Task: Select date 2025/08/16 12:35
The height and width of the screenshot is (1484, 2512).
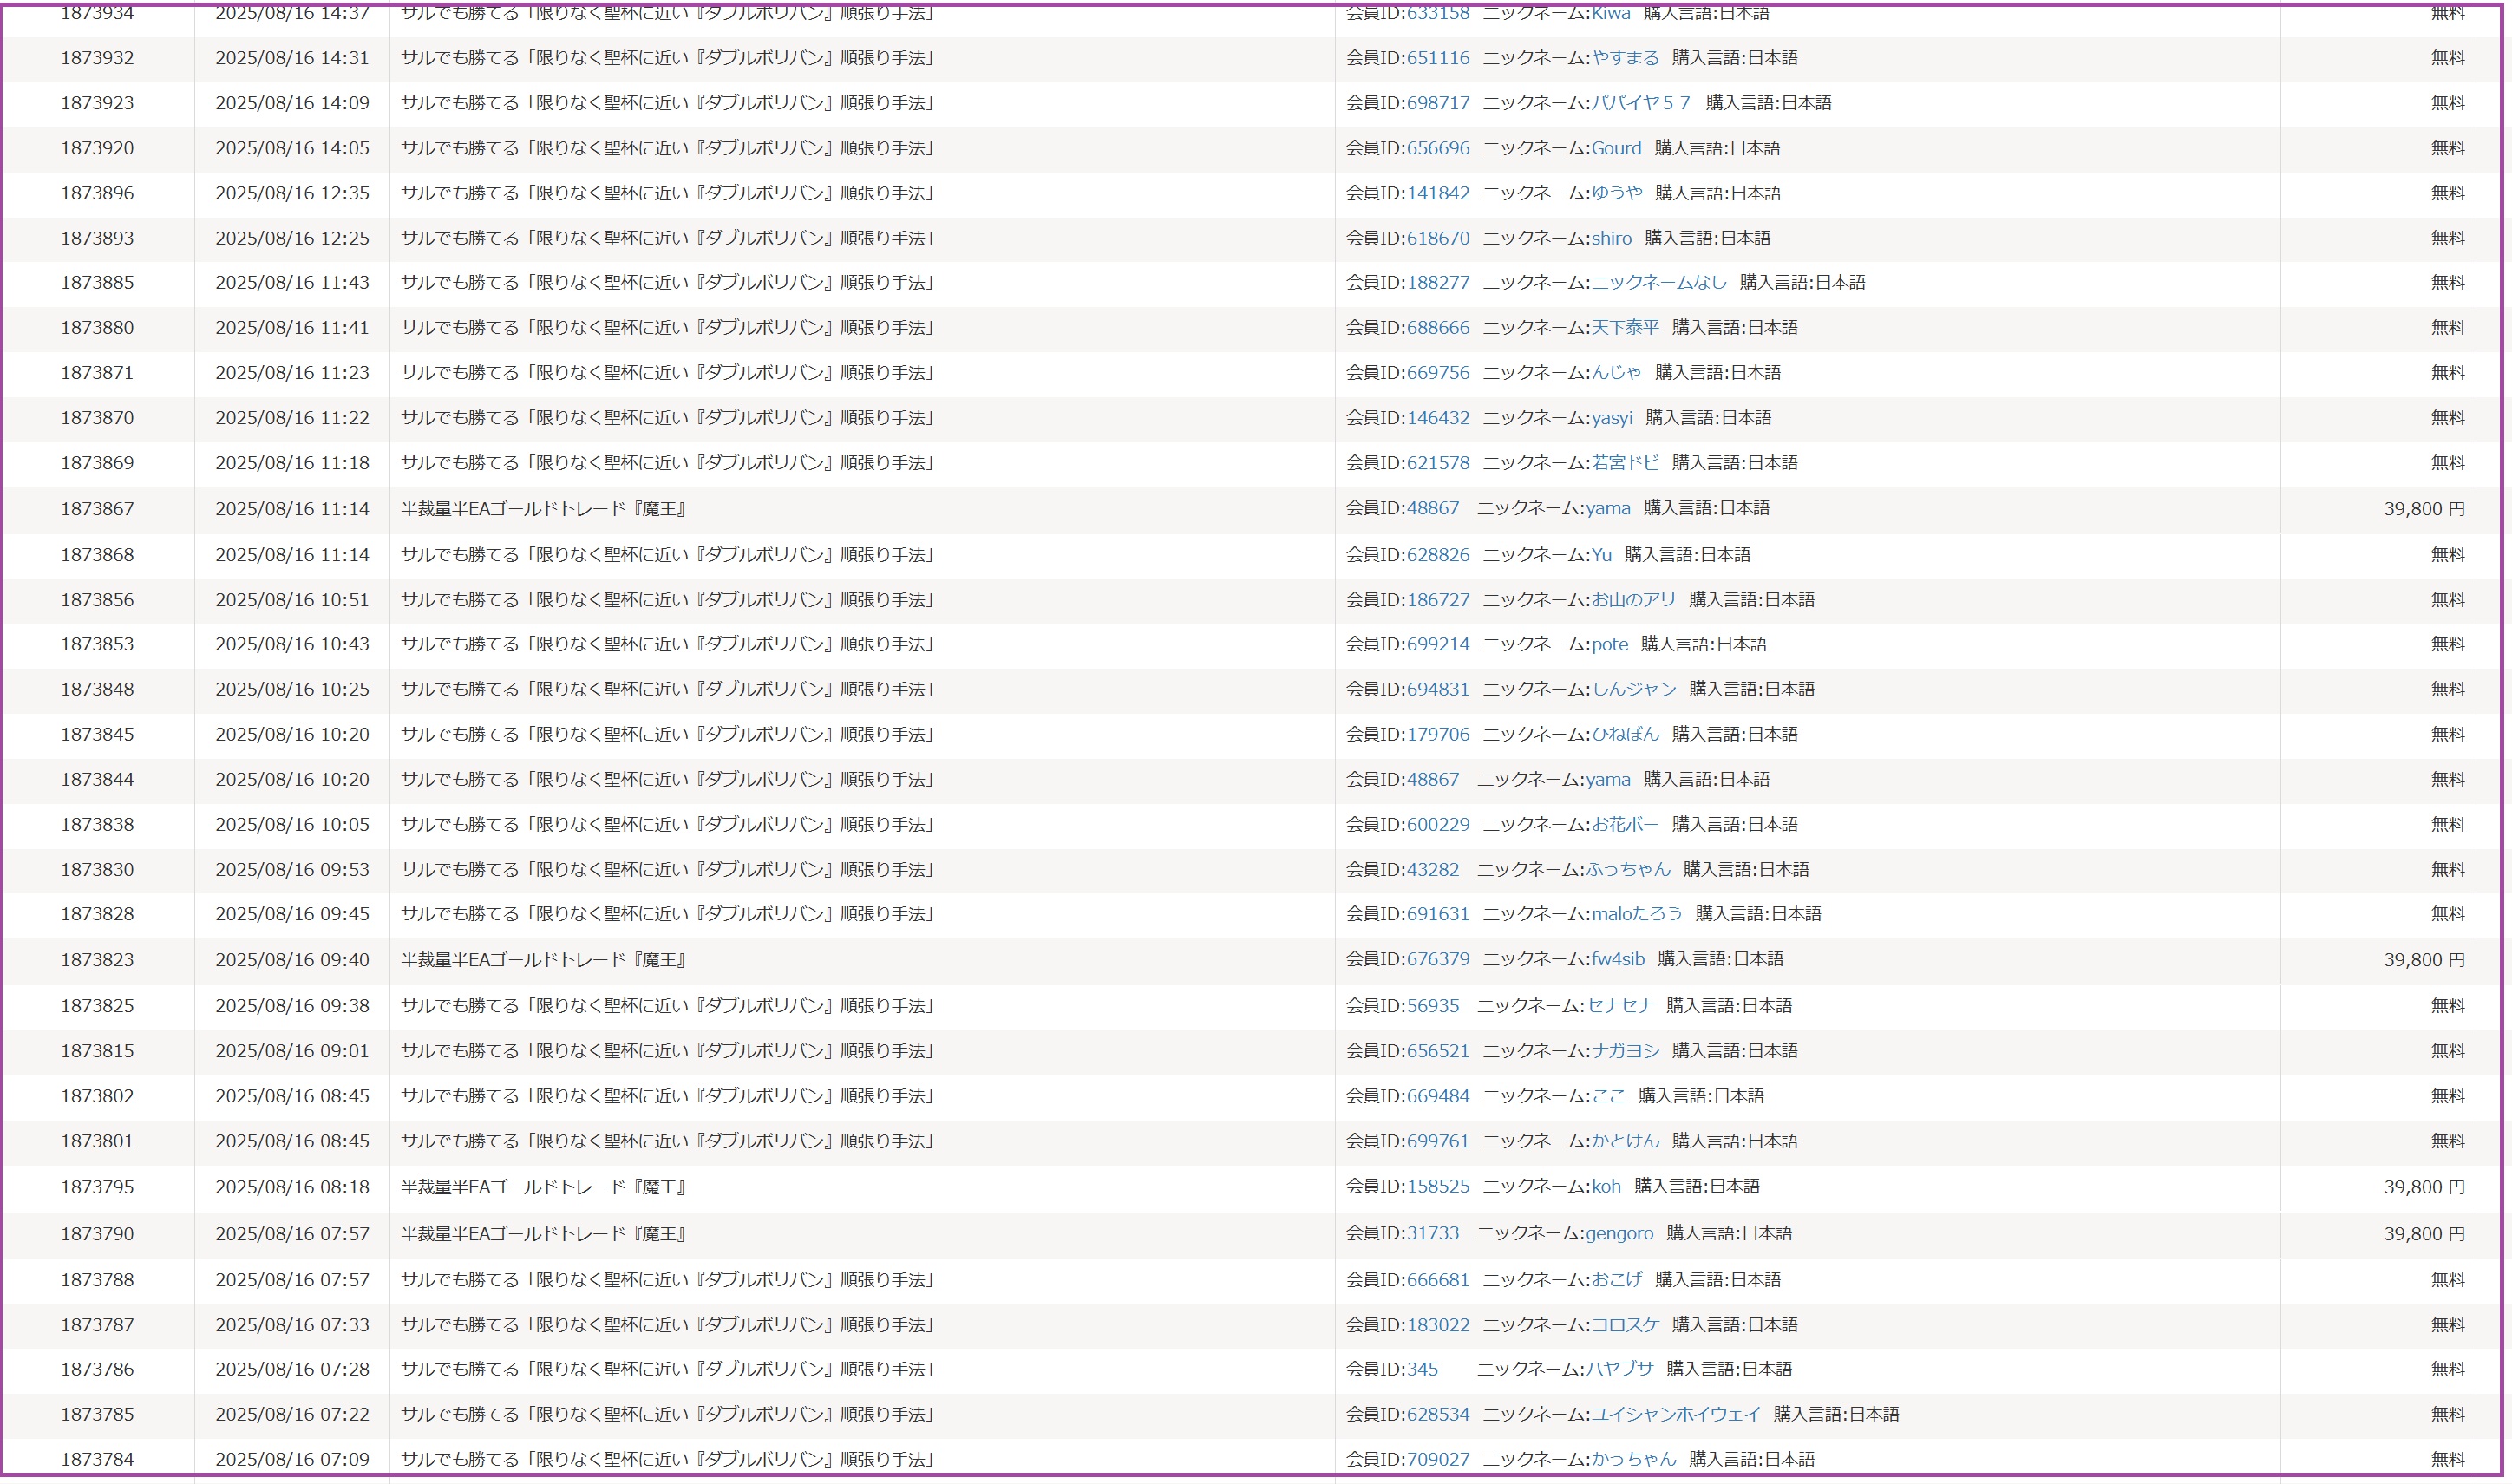Action: tap(292, 193)
